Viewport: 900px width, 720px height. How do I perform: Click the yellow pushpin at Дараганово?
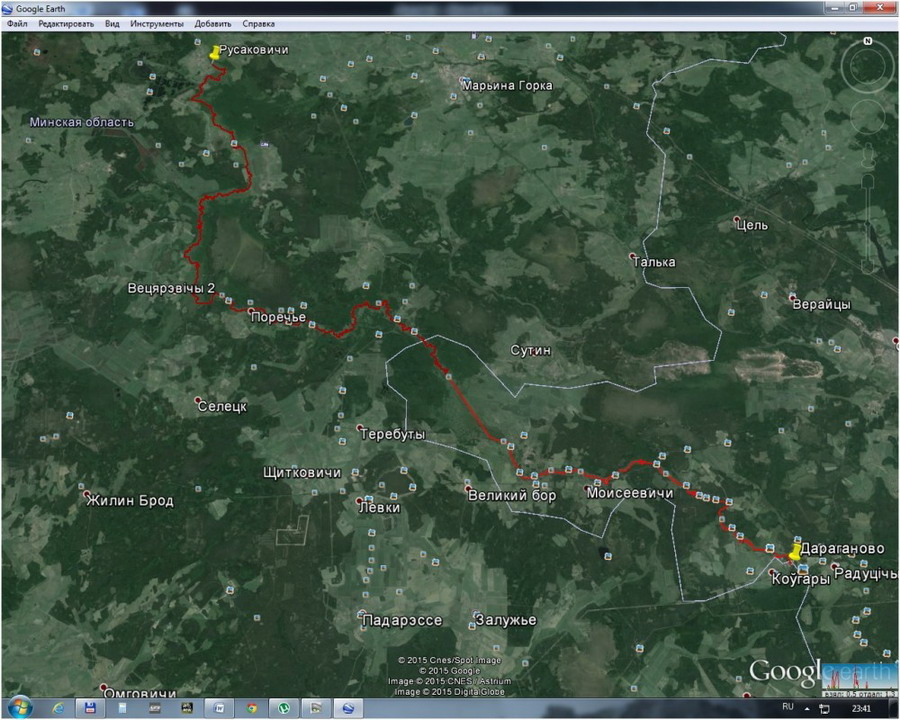point(794,551)
